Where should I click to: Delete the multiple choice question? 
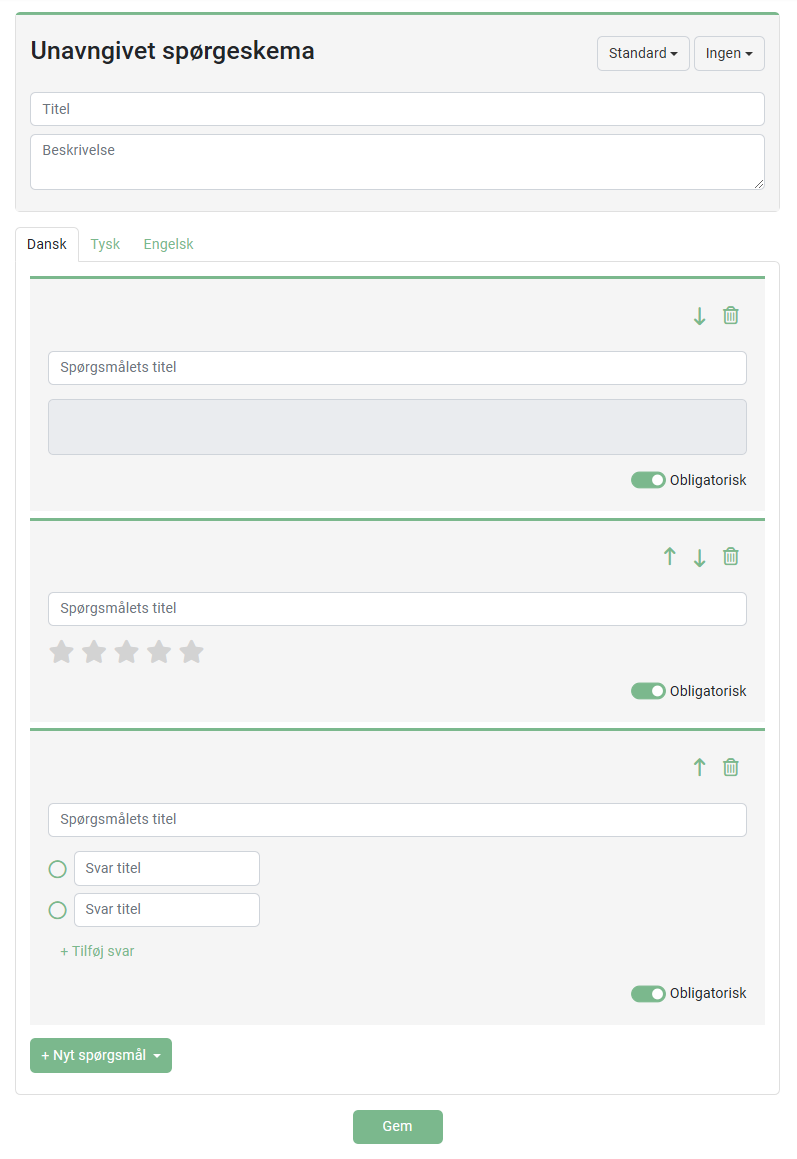(731, 768)
